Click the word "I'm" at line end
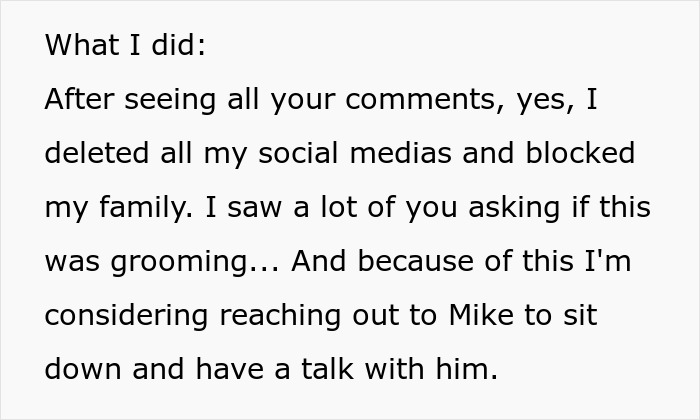This screenshot has height=420, width=700. pyautogui.click(x=614, y=262)
